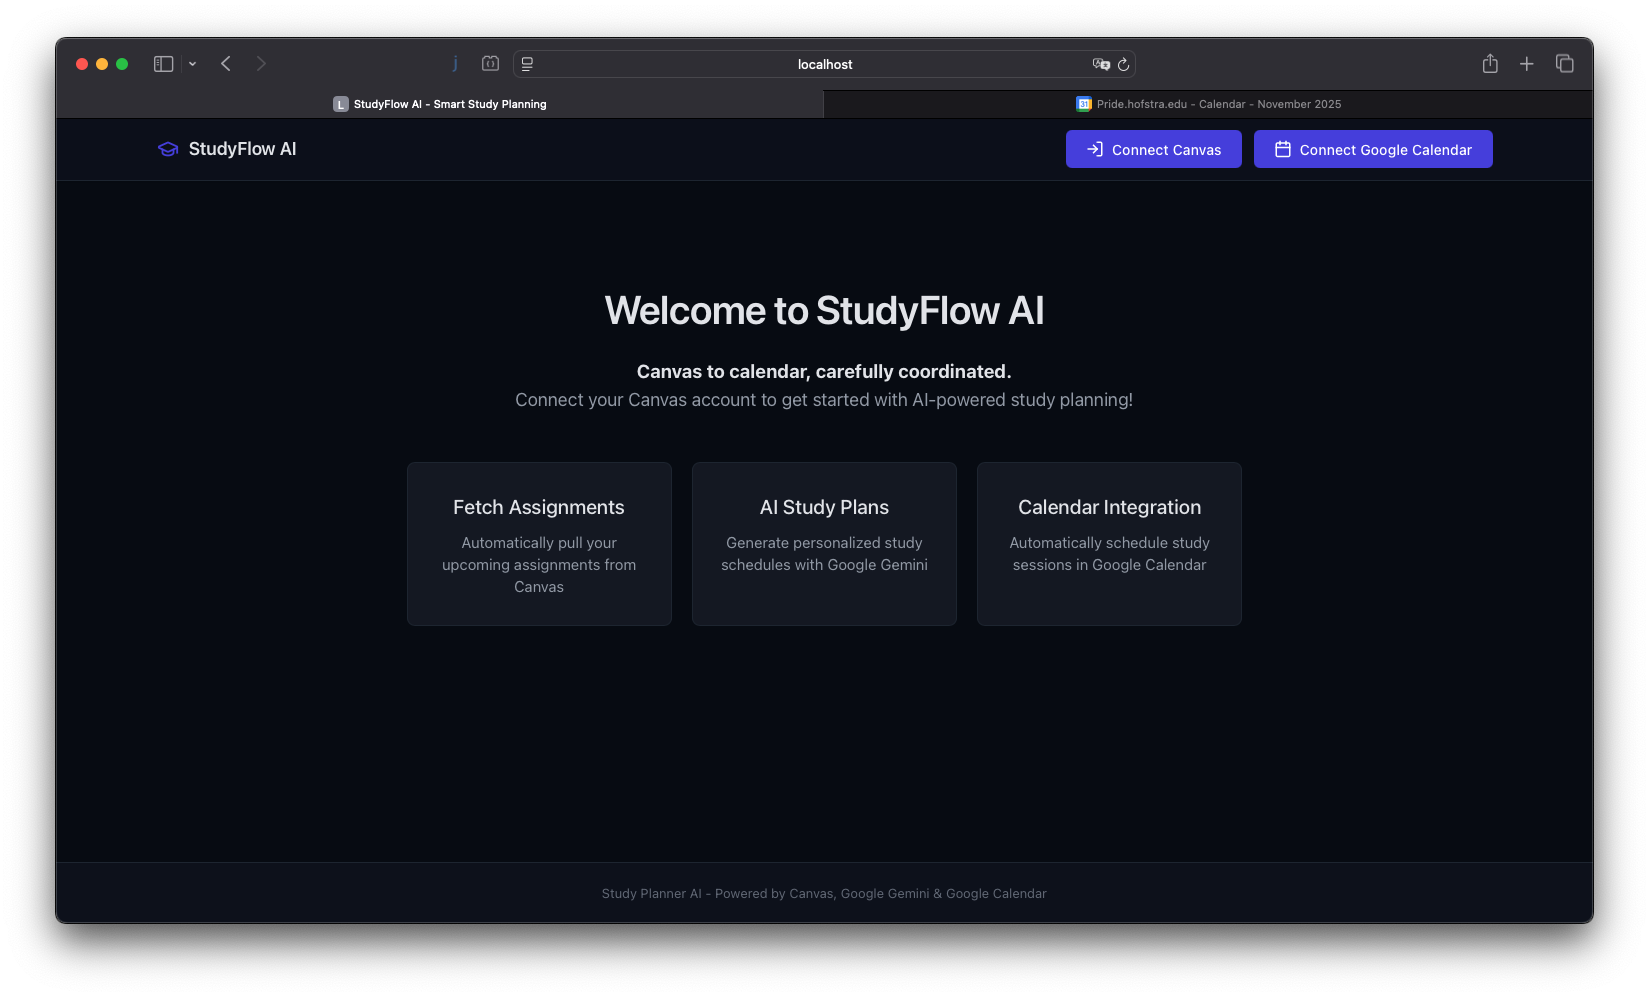Image resolution: width=1649 pixels, height=997 pixels.
Task: Click the extension icon beside address bar
Action: tap(490, 64)
